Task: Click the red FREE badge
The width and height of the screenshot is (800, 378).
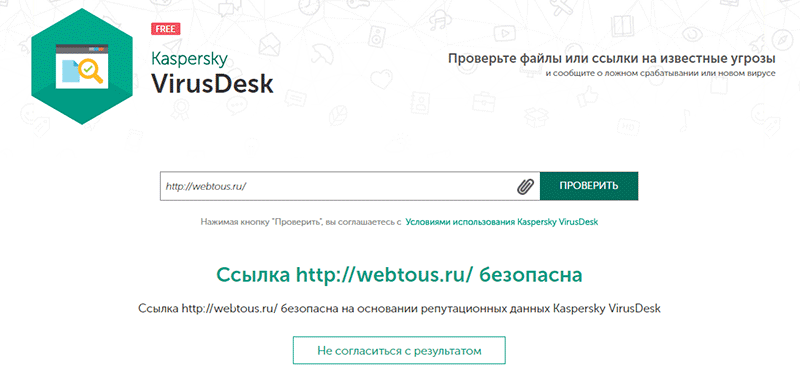Action: pos(165,29)
